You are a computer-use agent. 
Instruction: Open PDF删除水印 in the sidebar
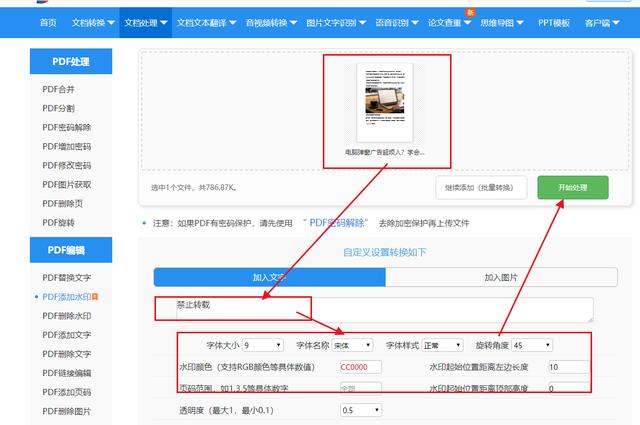point(67,316)
